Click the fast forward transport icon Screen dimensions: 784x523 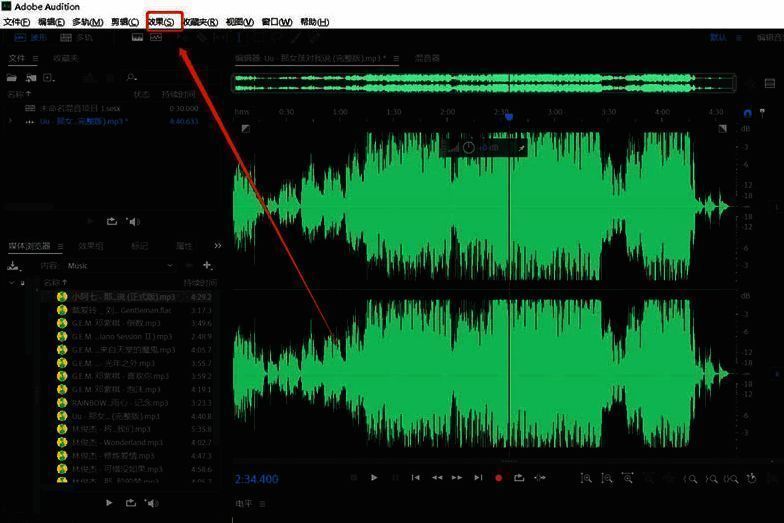click(x=457, y=478)
